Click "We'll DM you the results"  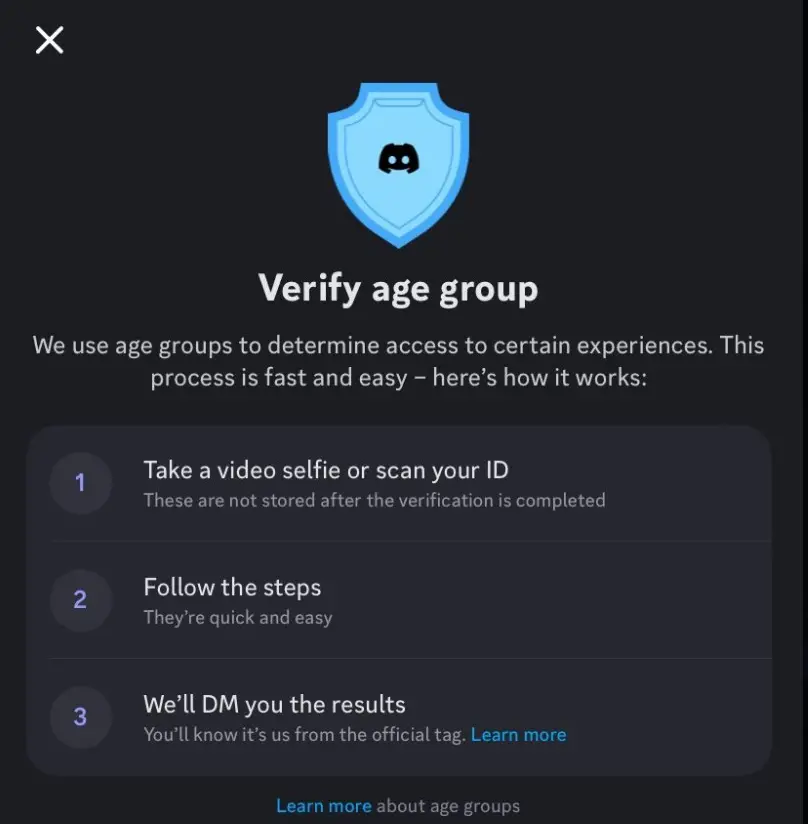(x=274, y=704)
